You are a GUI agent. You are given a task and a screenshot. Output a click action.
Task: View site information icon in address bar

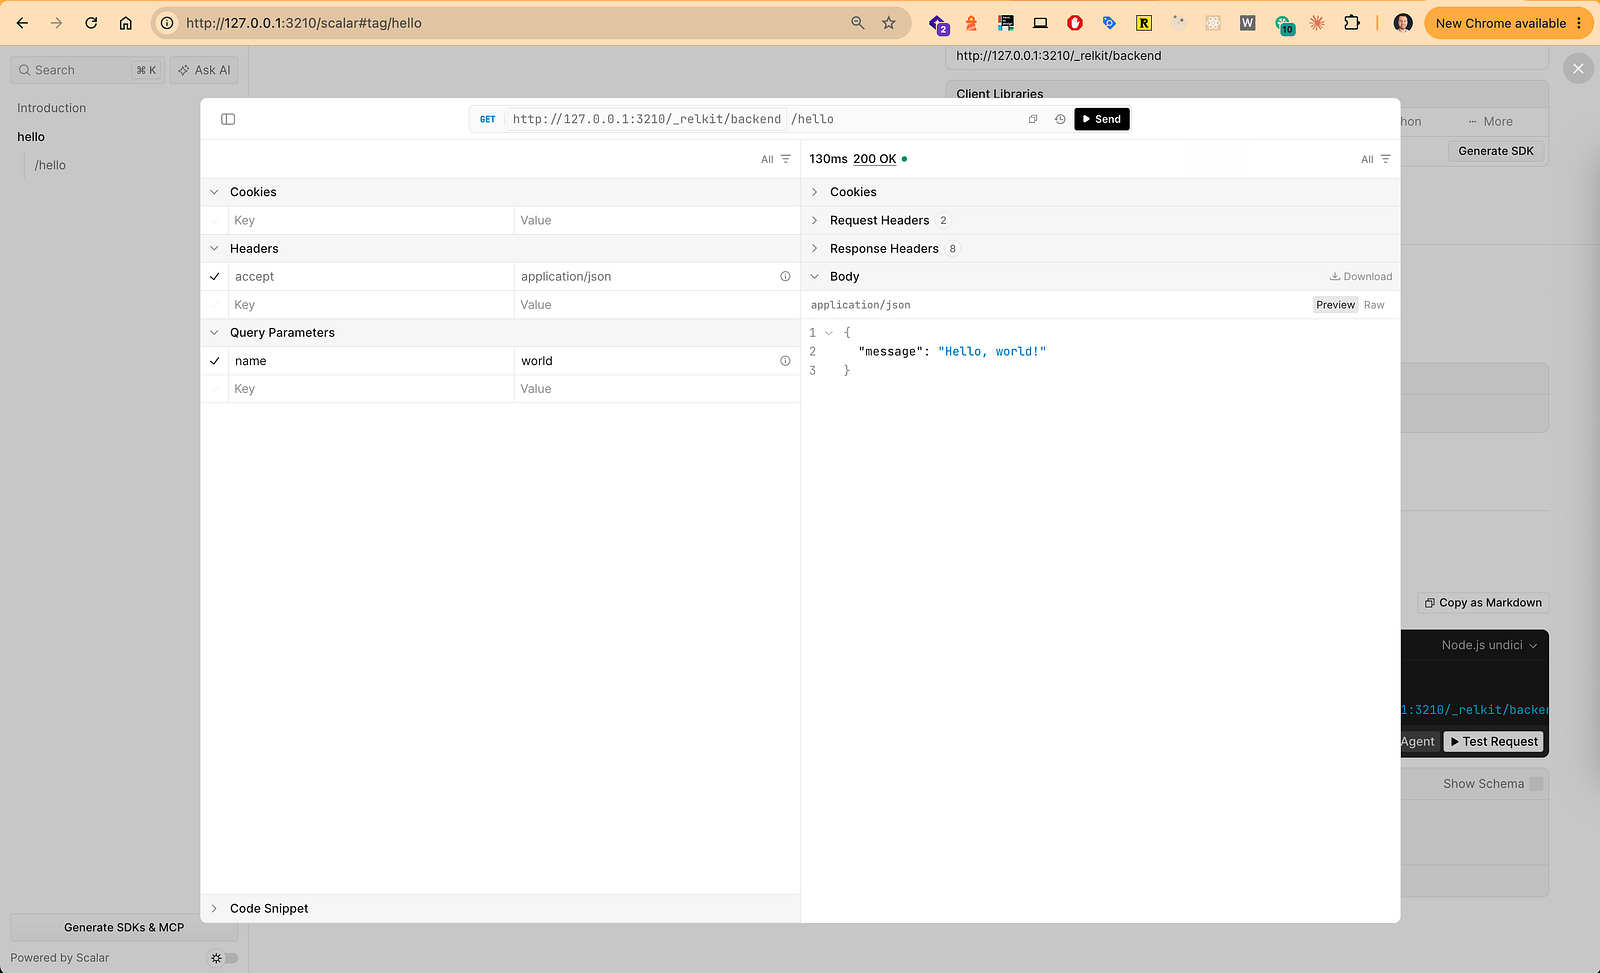click(x=168, y=23)
